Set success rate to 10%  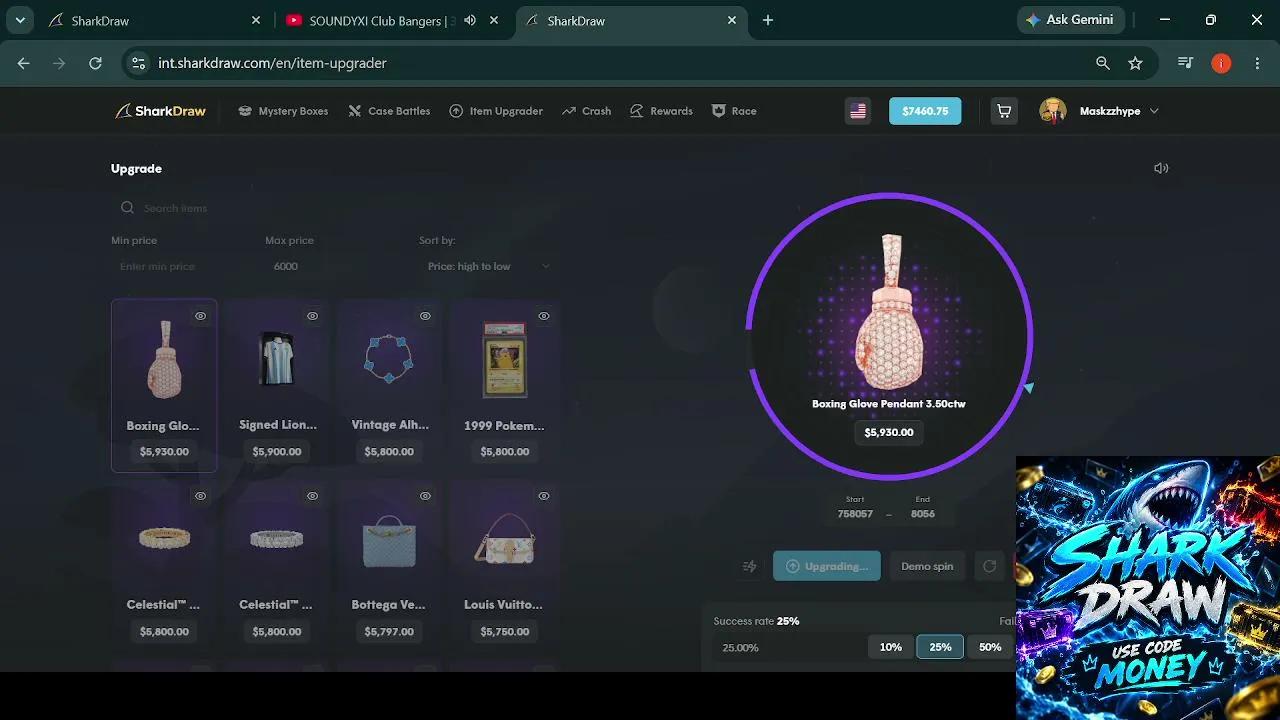(891, 647)
